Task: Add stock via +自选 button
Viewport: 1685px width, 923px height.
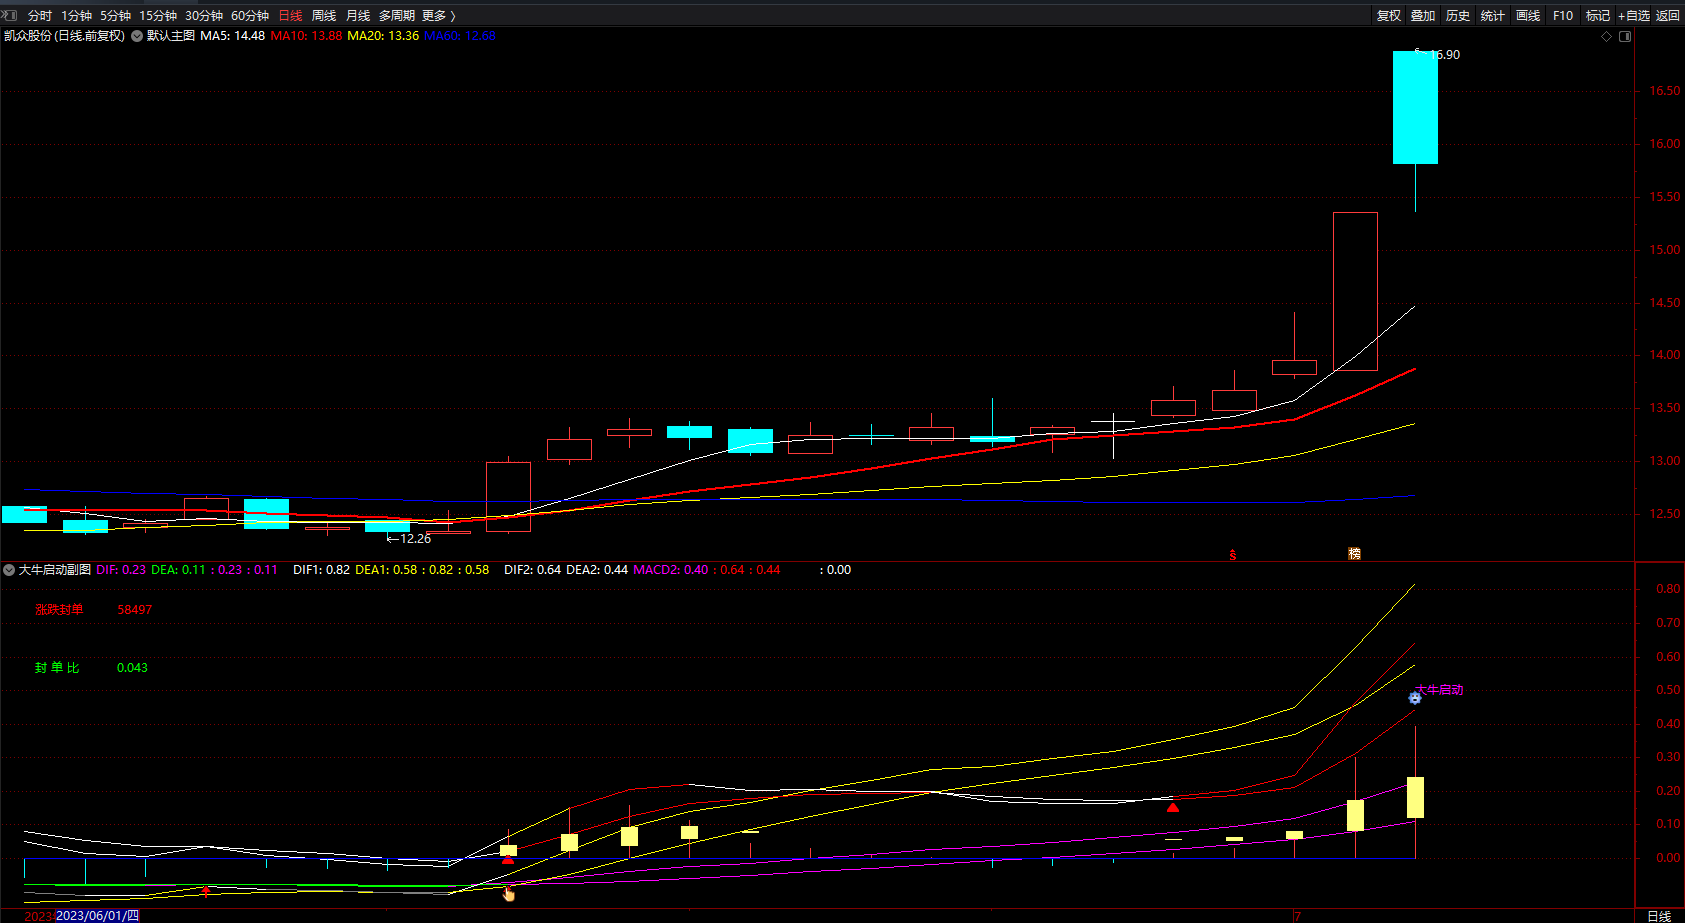Action: [x=1634, y=16]
